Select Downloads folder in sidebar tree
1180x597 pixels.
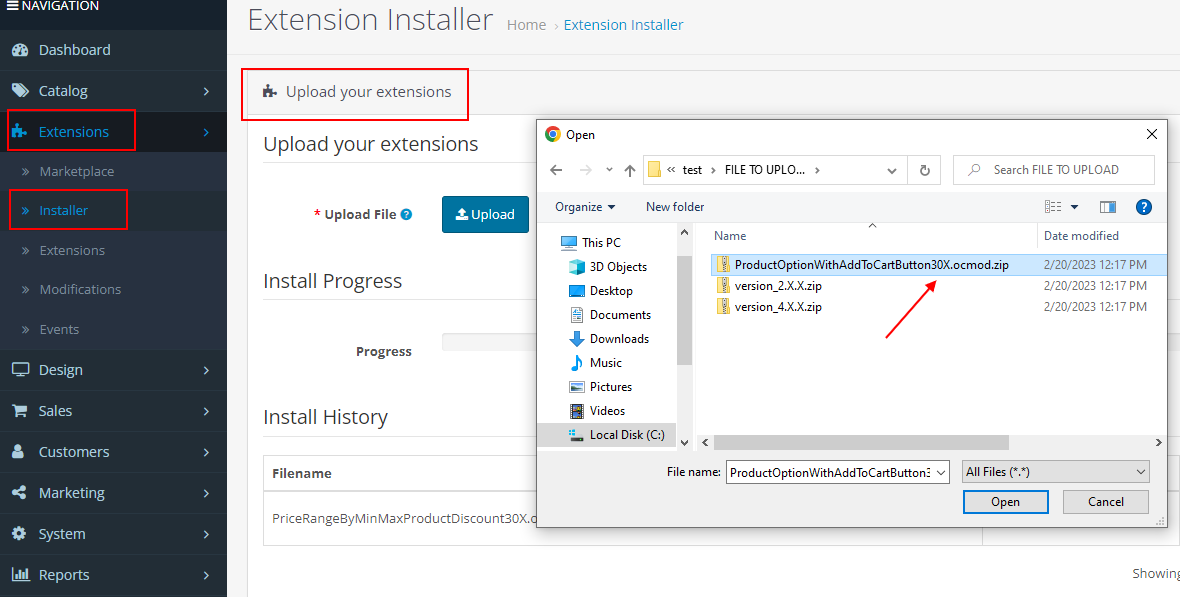pos(619,339)
